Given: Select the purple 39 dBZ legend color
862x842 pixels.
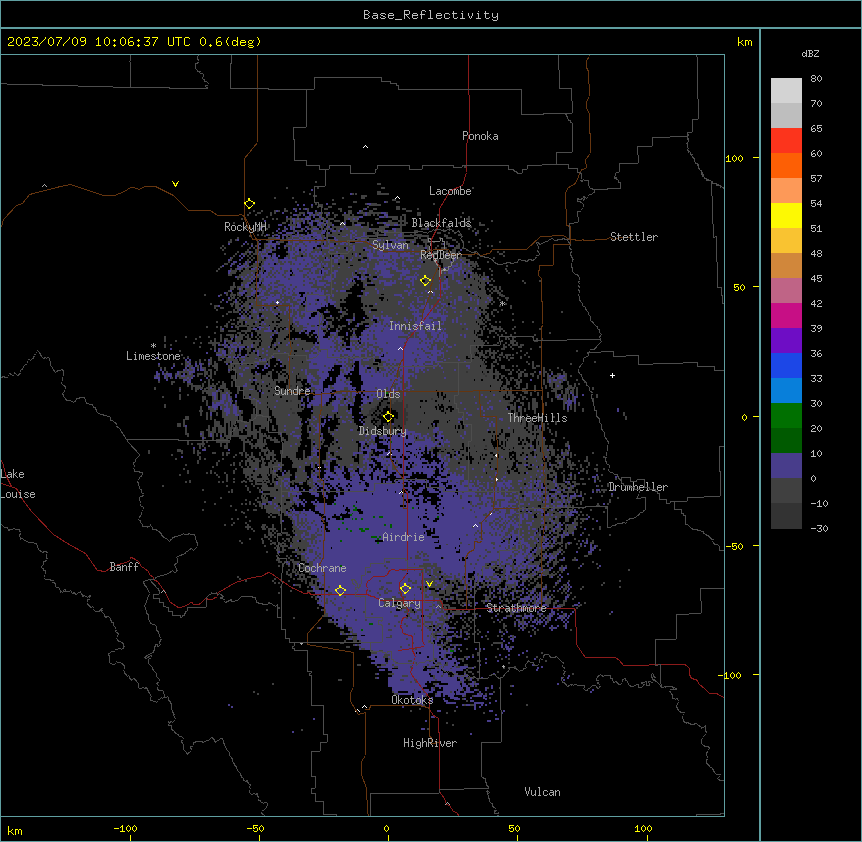Looking at the screenshot, I should 786,341.
